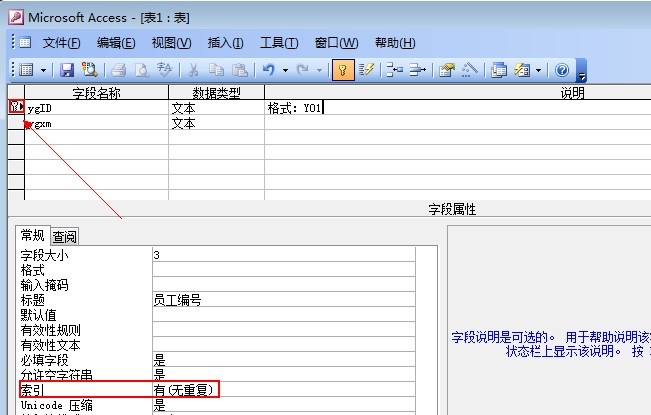Click the Print icon
The height and width of the screenshot is (415, 651).
pos(118,70)
